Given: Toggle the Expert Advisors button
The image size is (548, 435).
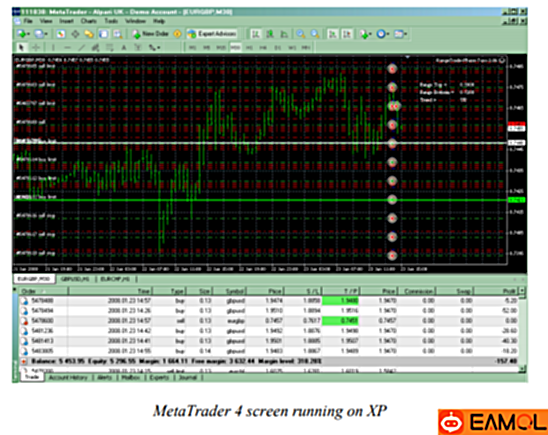Looking at the screenshot, I should click(212, 34).
